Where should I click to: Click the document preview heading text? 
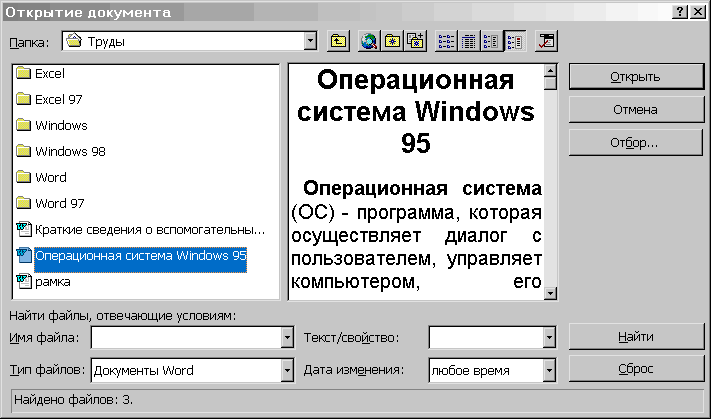pos(416,111)
